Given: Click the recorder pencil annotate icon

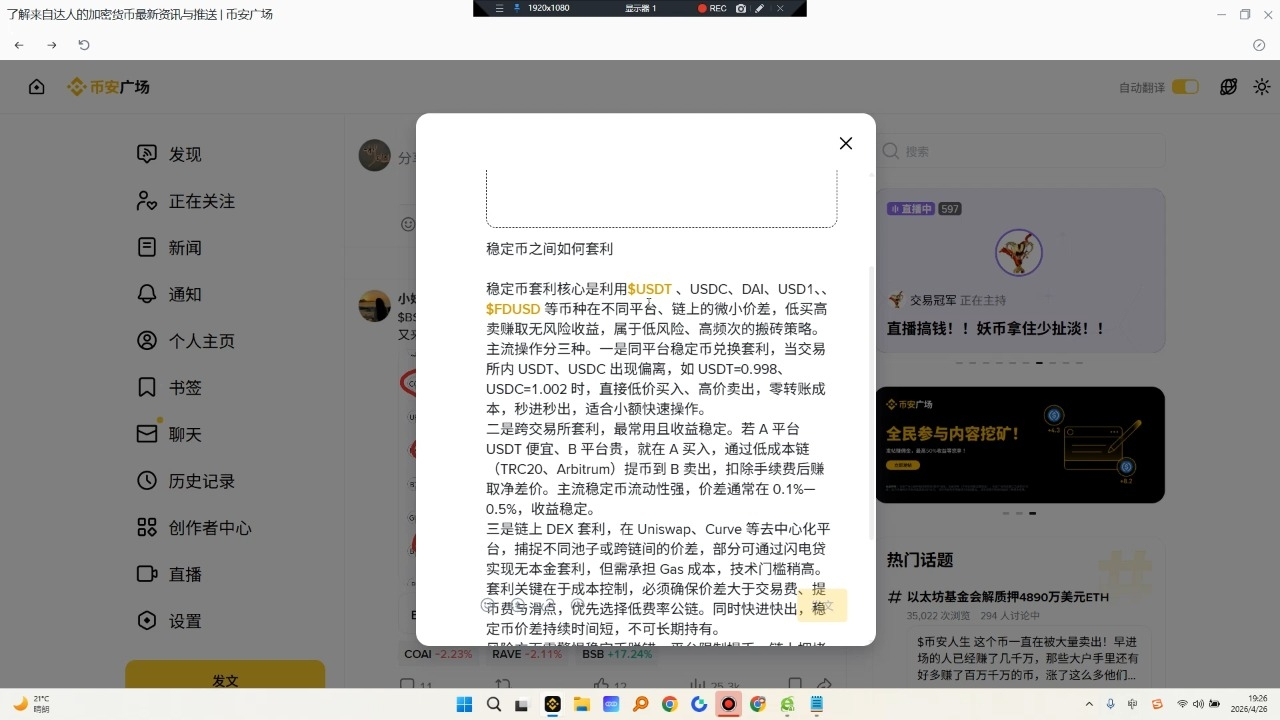Looking at the screenshot, I should tap(760, 8).
